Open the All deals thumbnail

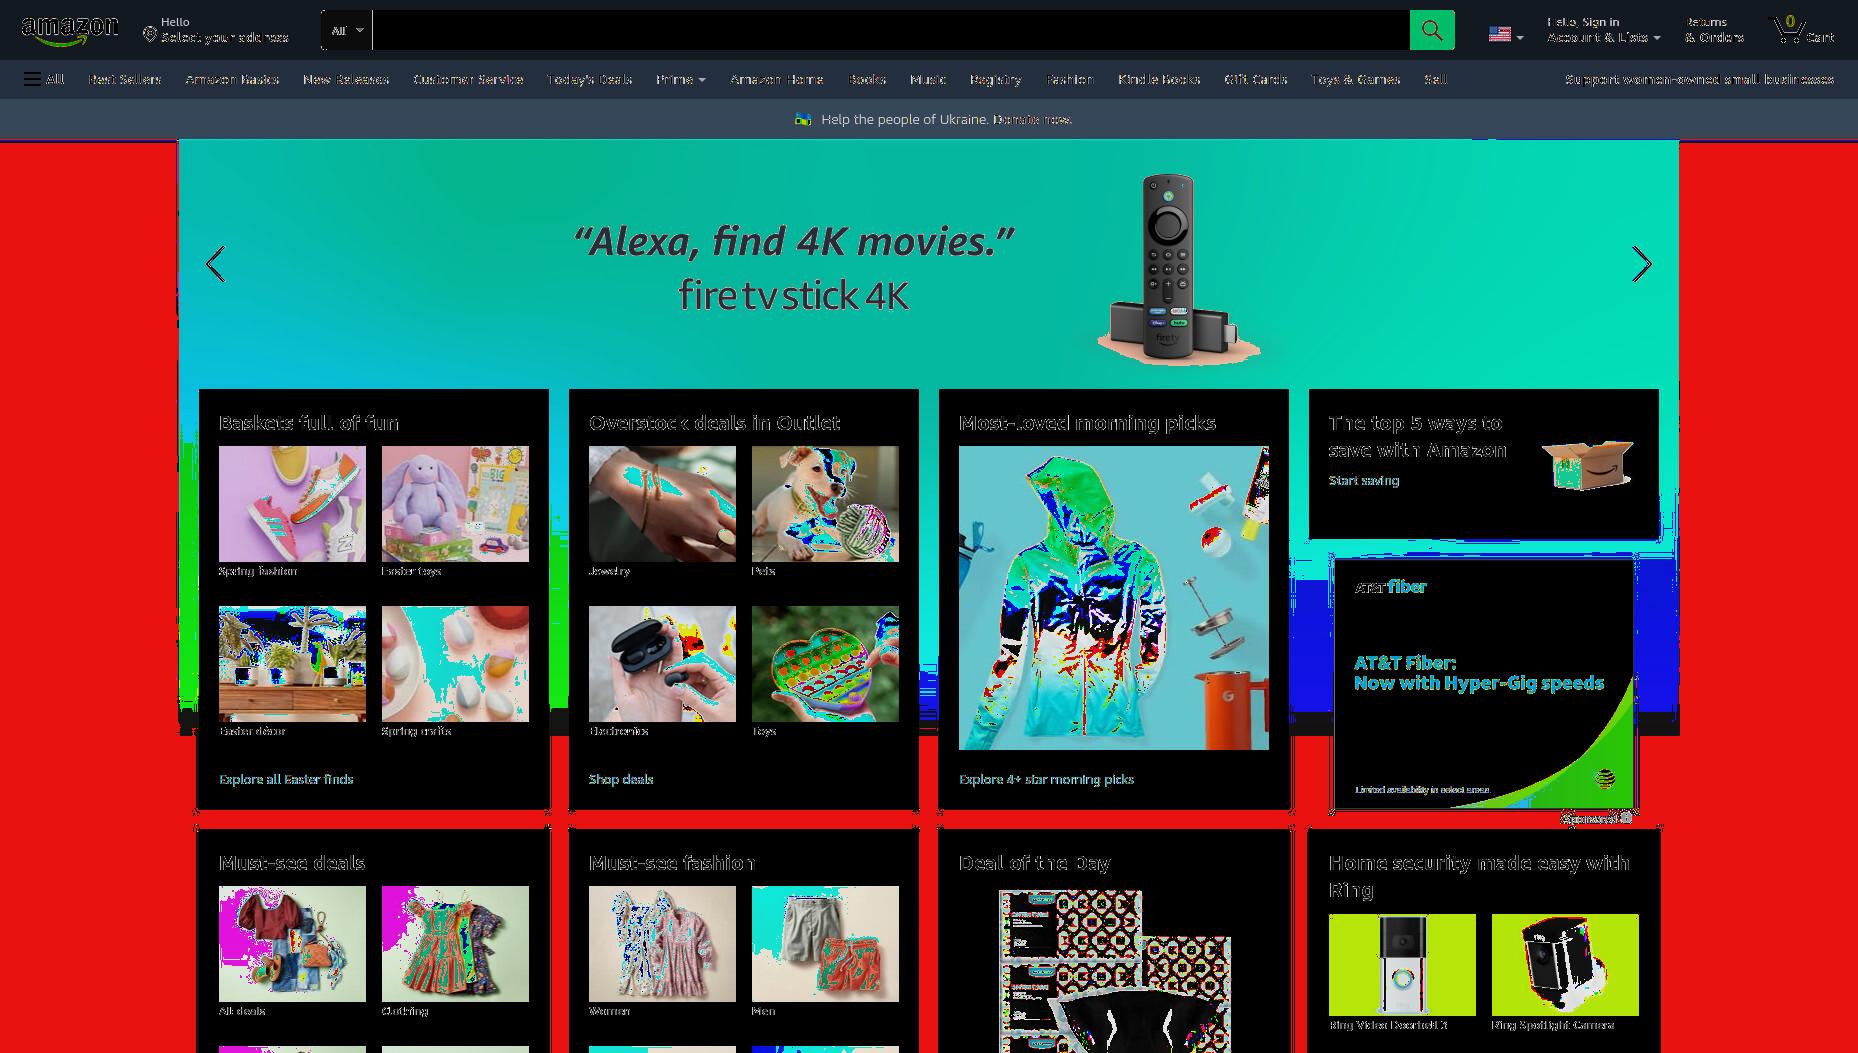pos(292,944)
